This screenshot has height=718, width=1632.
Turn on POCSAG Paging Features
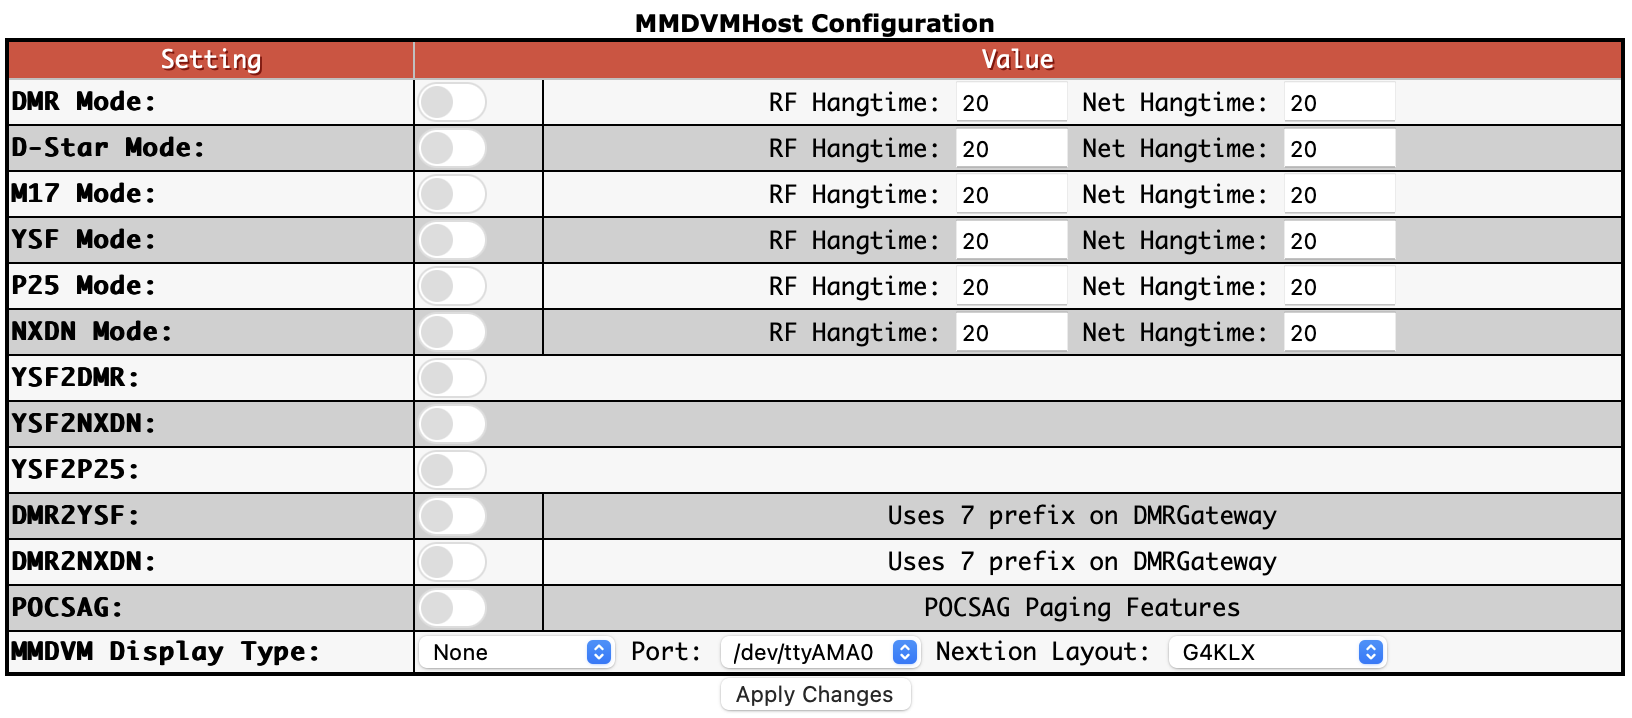pyautogui.click(x=451, y=607)
